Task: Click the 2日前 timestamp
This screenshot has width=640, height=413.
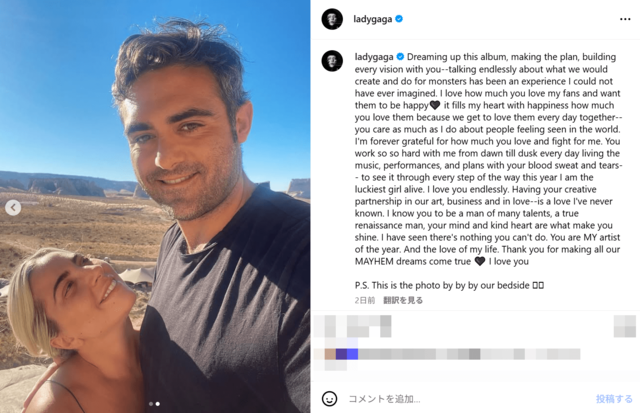Action: click(x=365, y=300)
